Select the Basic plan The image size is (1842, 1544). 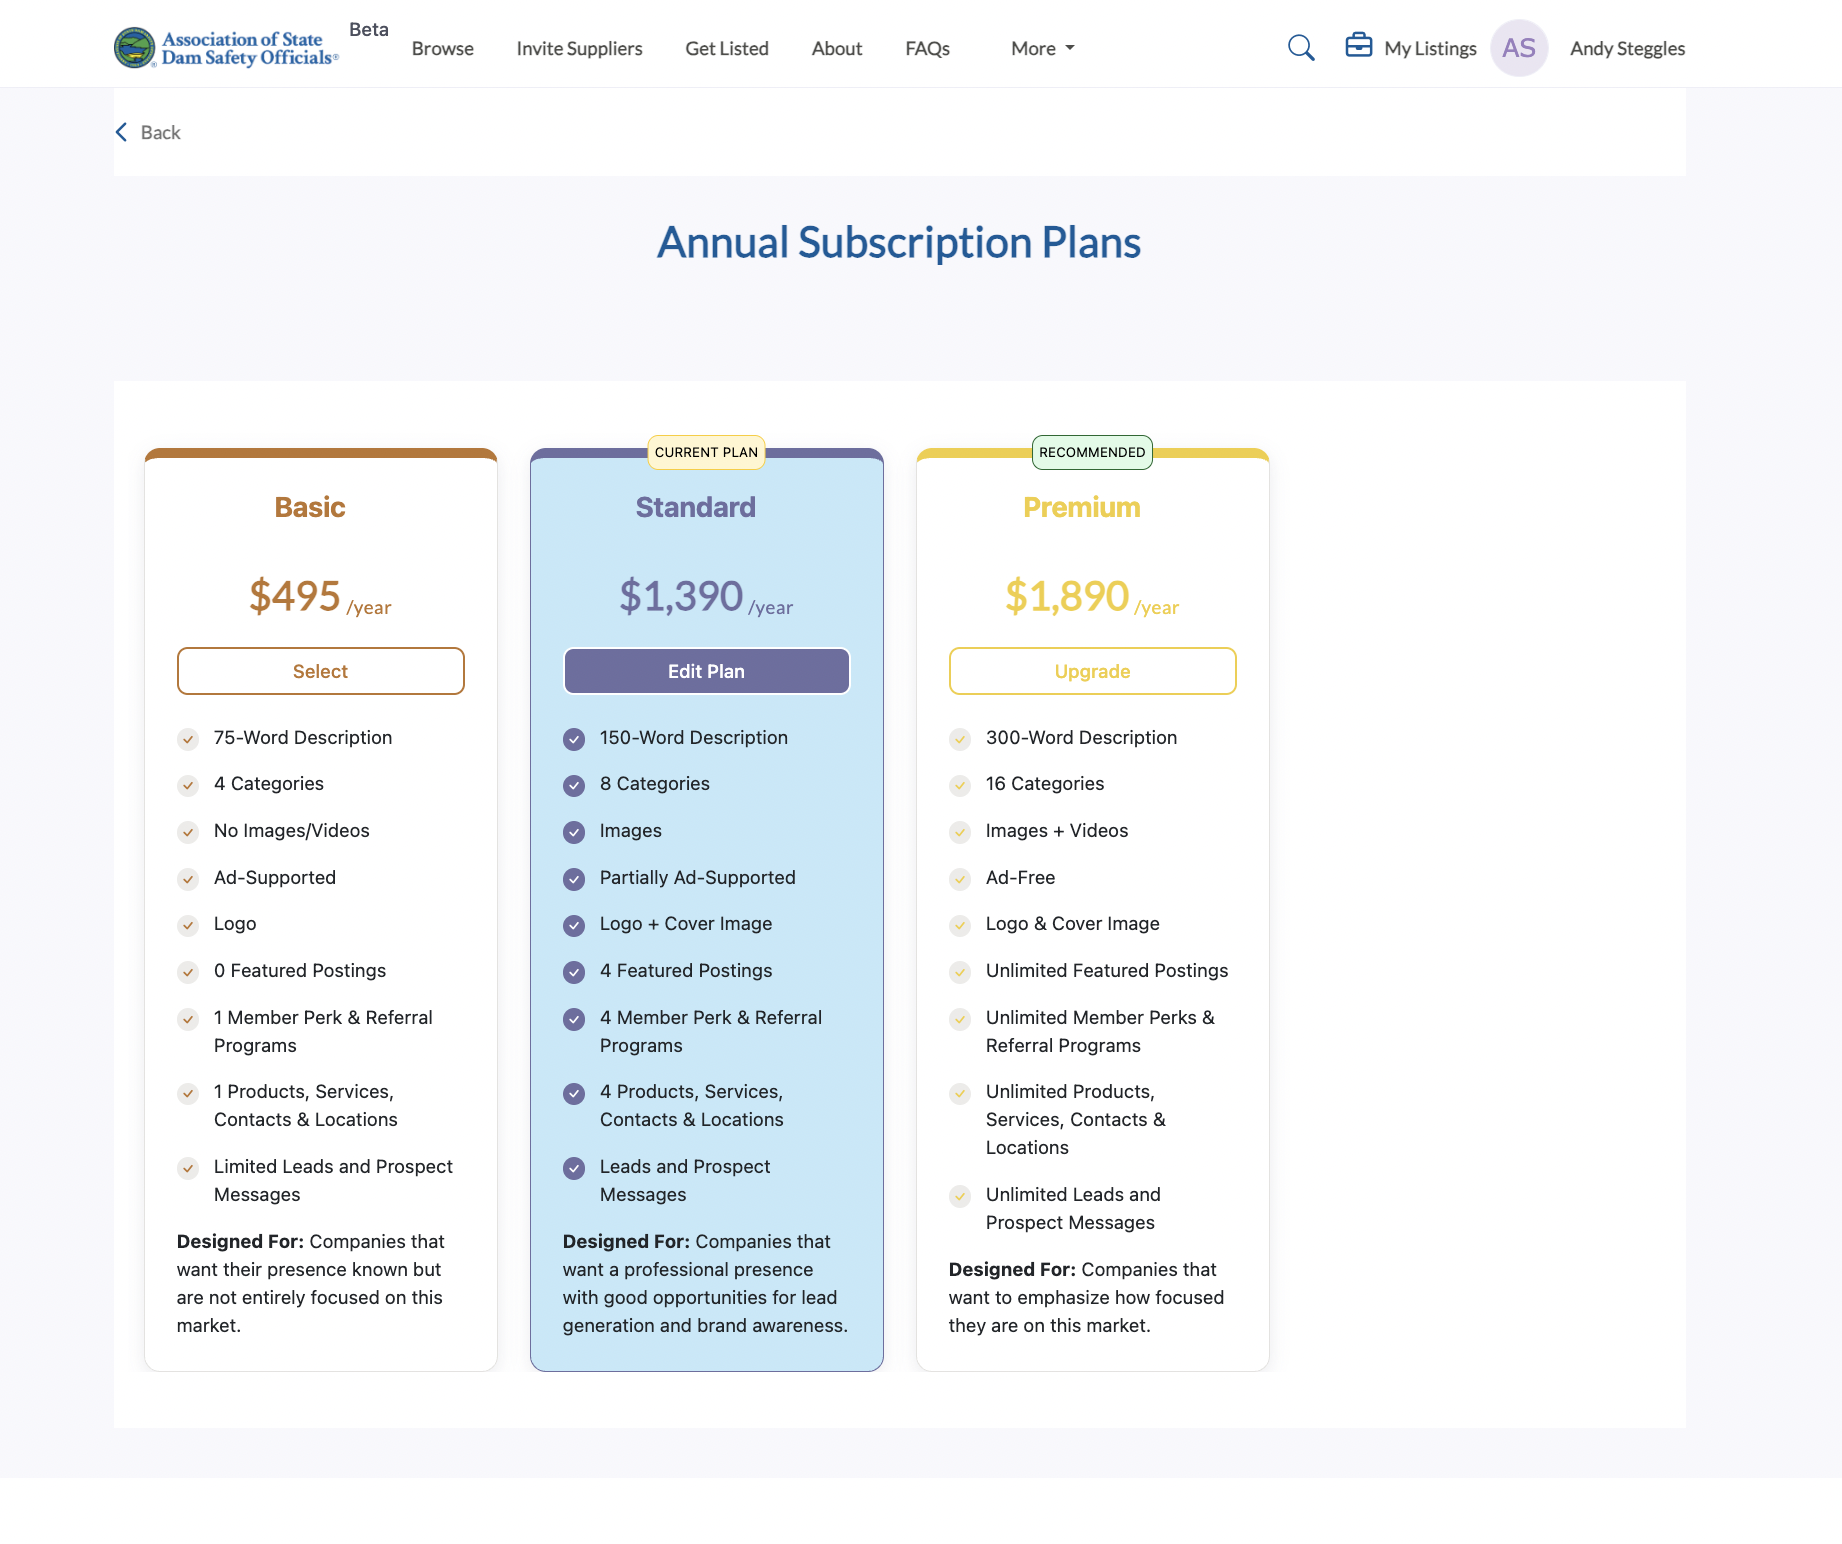(x=320, y=671)
